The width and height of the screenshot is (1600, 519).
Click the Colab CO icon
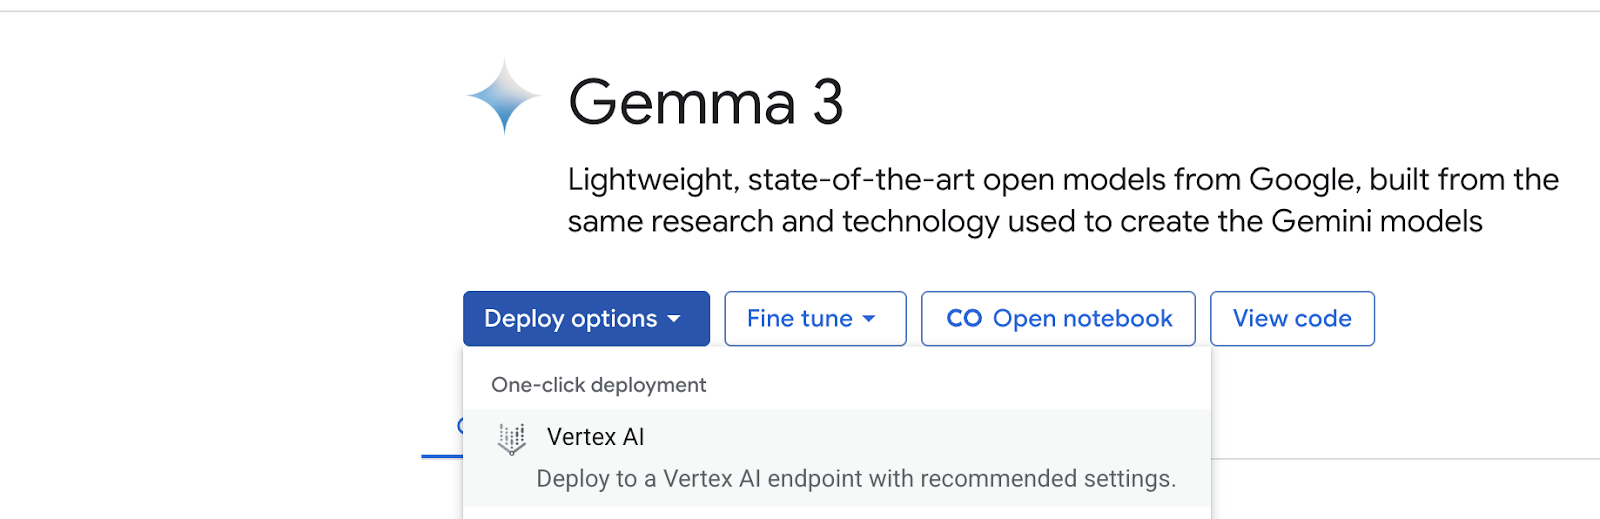pos(964,319)
